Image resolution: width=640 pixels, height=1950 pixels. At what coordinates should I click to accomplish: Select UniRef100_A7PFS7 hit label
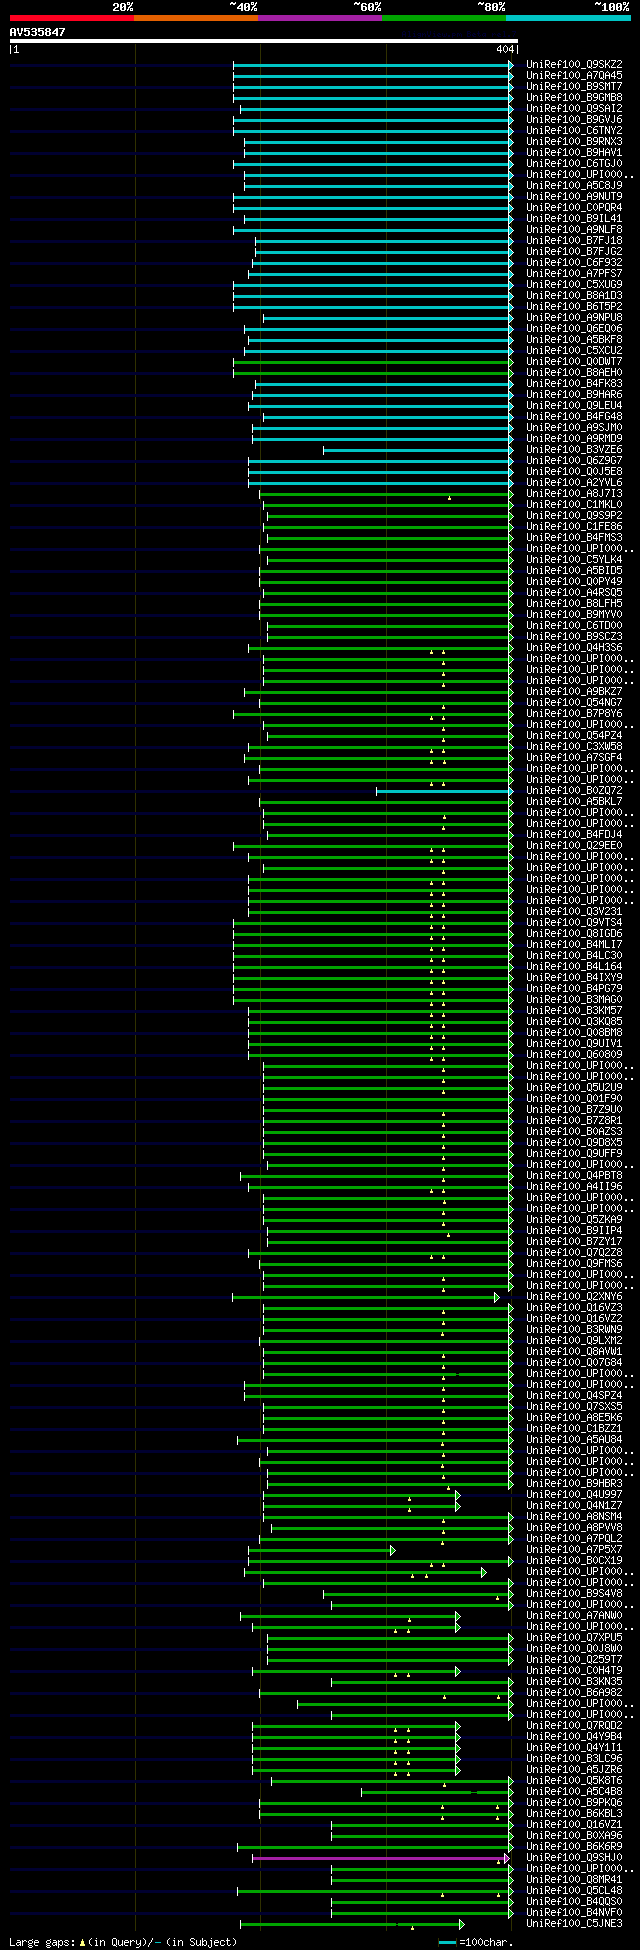tap(574, 274)
